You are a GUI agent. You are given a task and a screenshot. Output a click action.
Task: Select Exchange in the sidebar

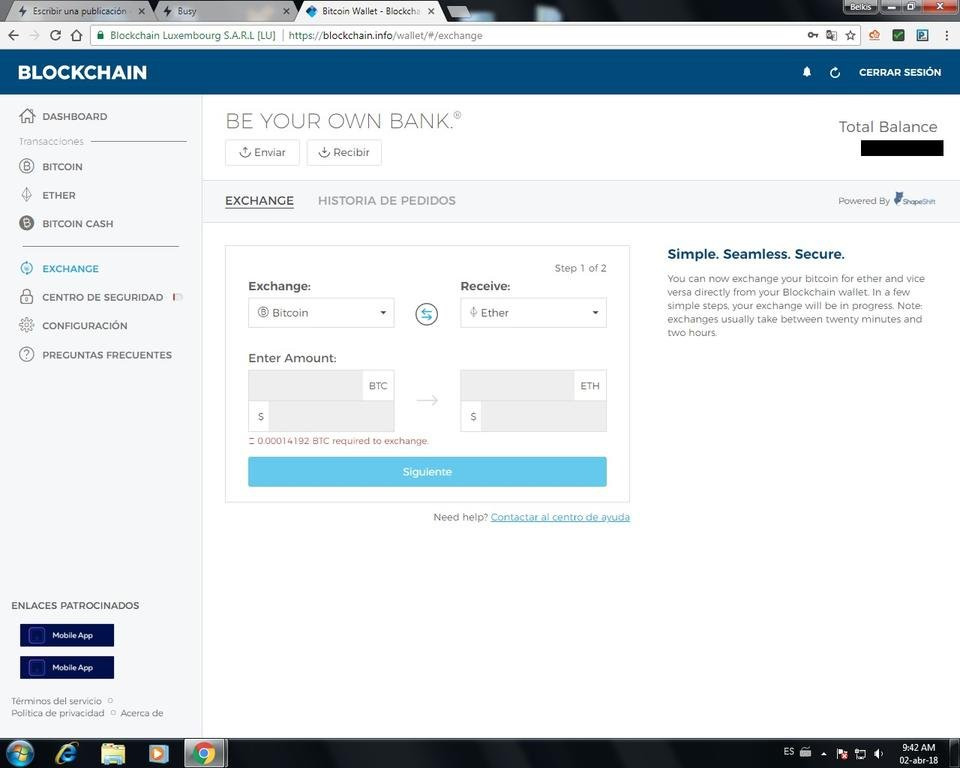[59, 268]
